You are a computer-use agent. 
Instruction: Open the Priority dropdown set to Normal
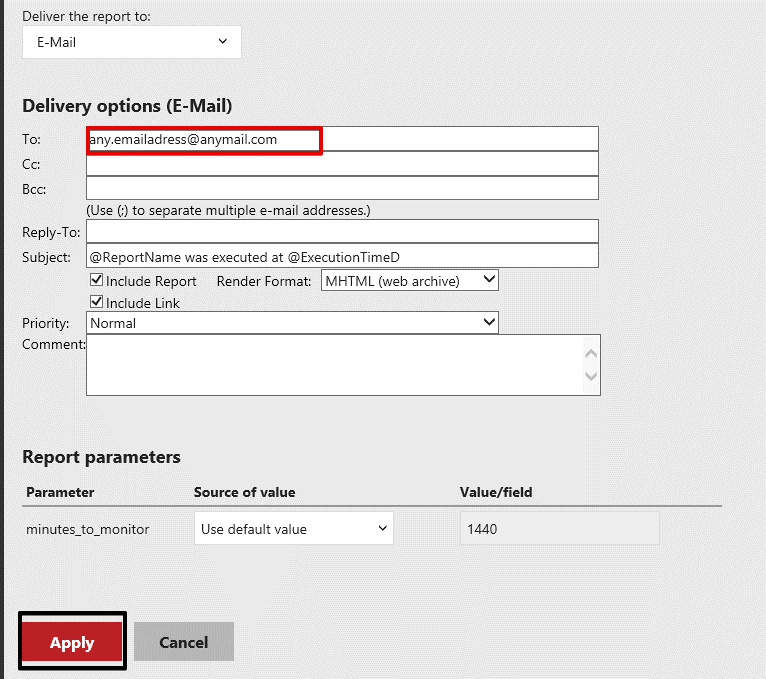click(292, 323)
